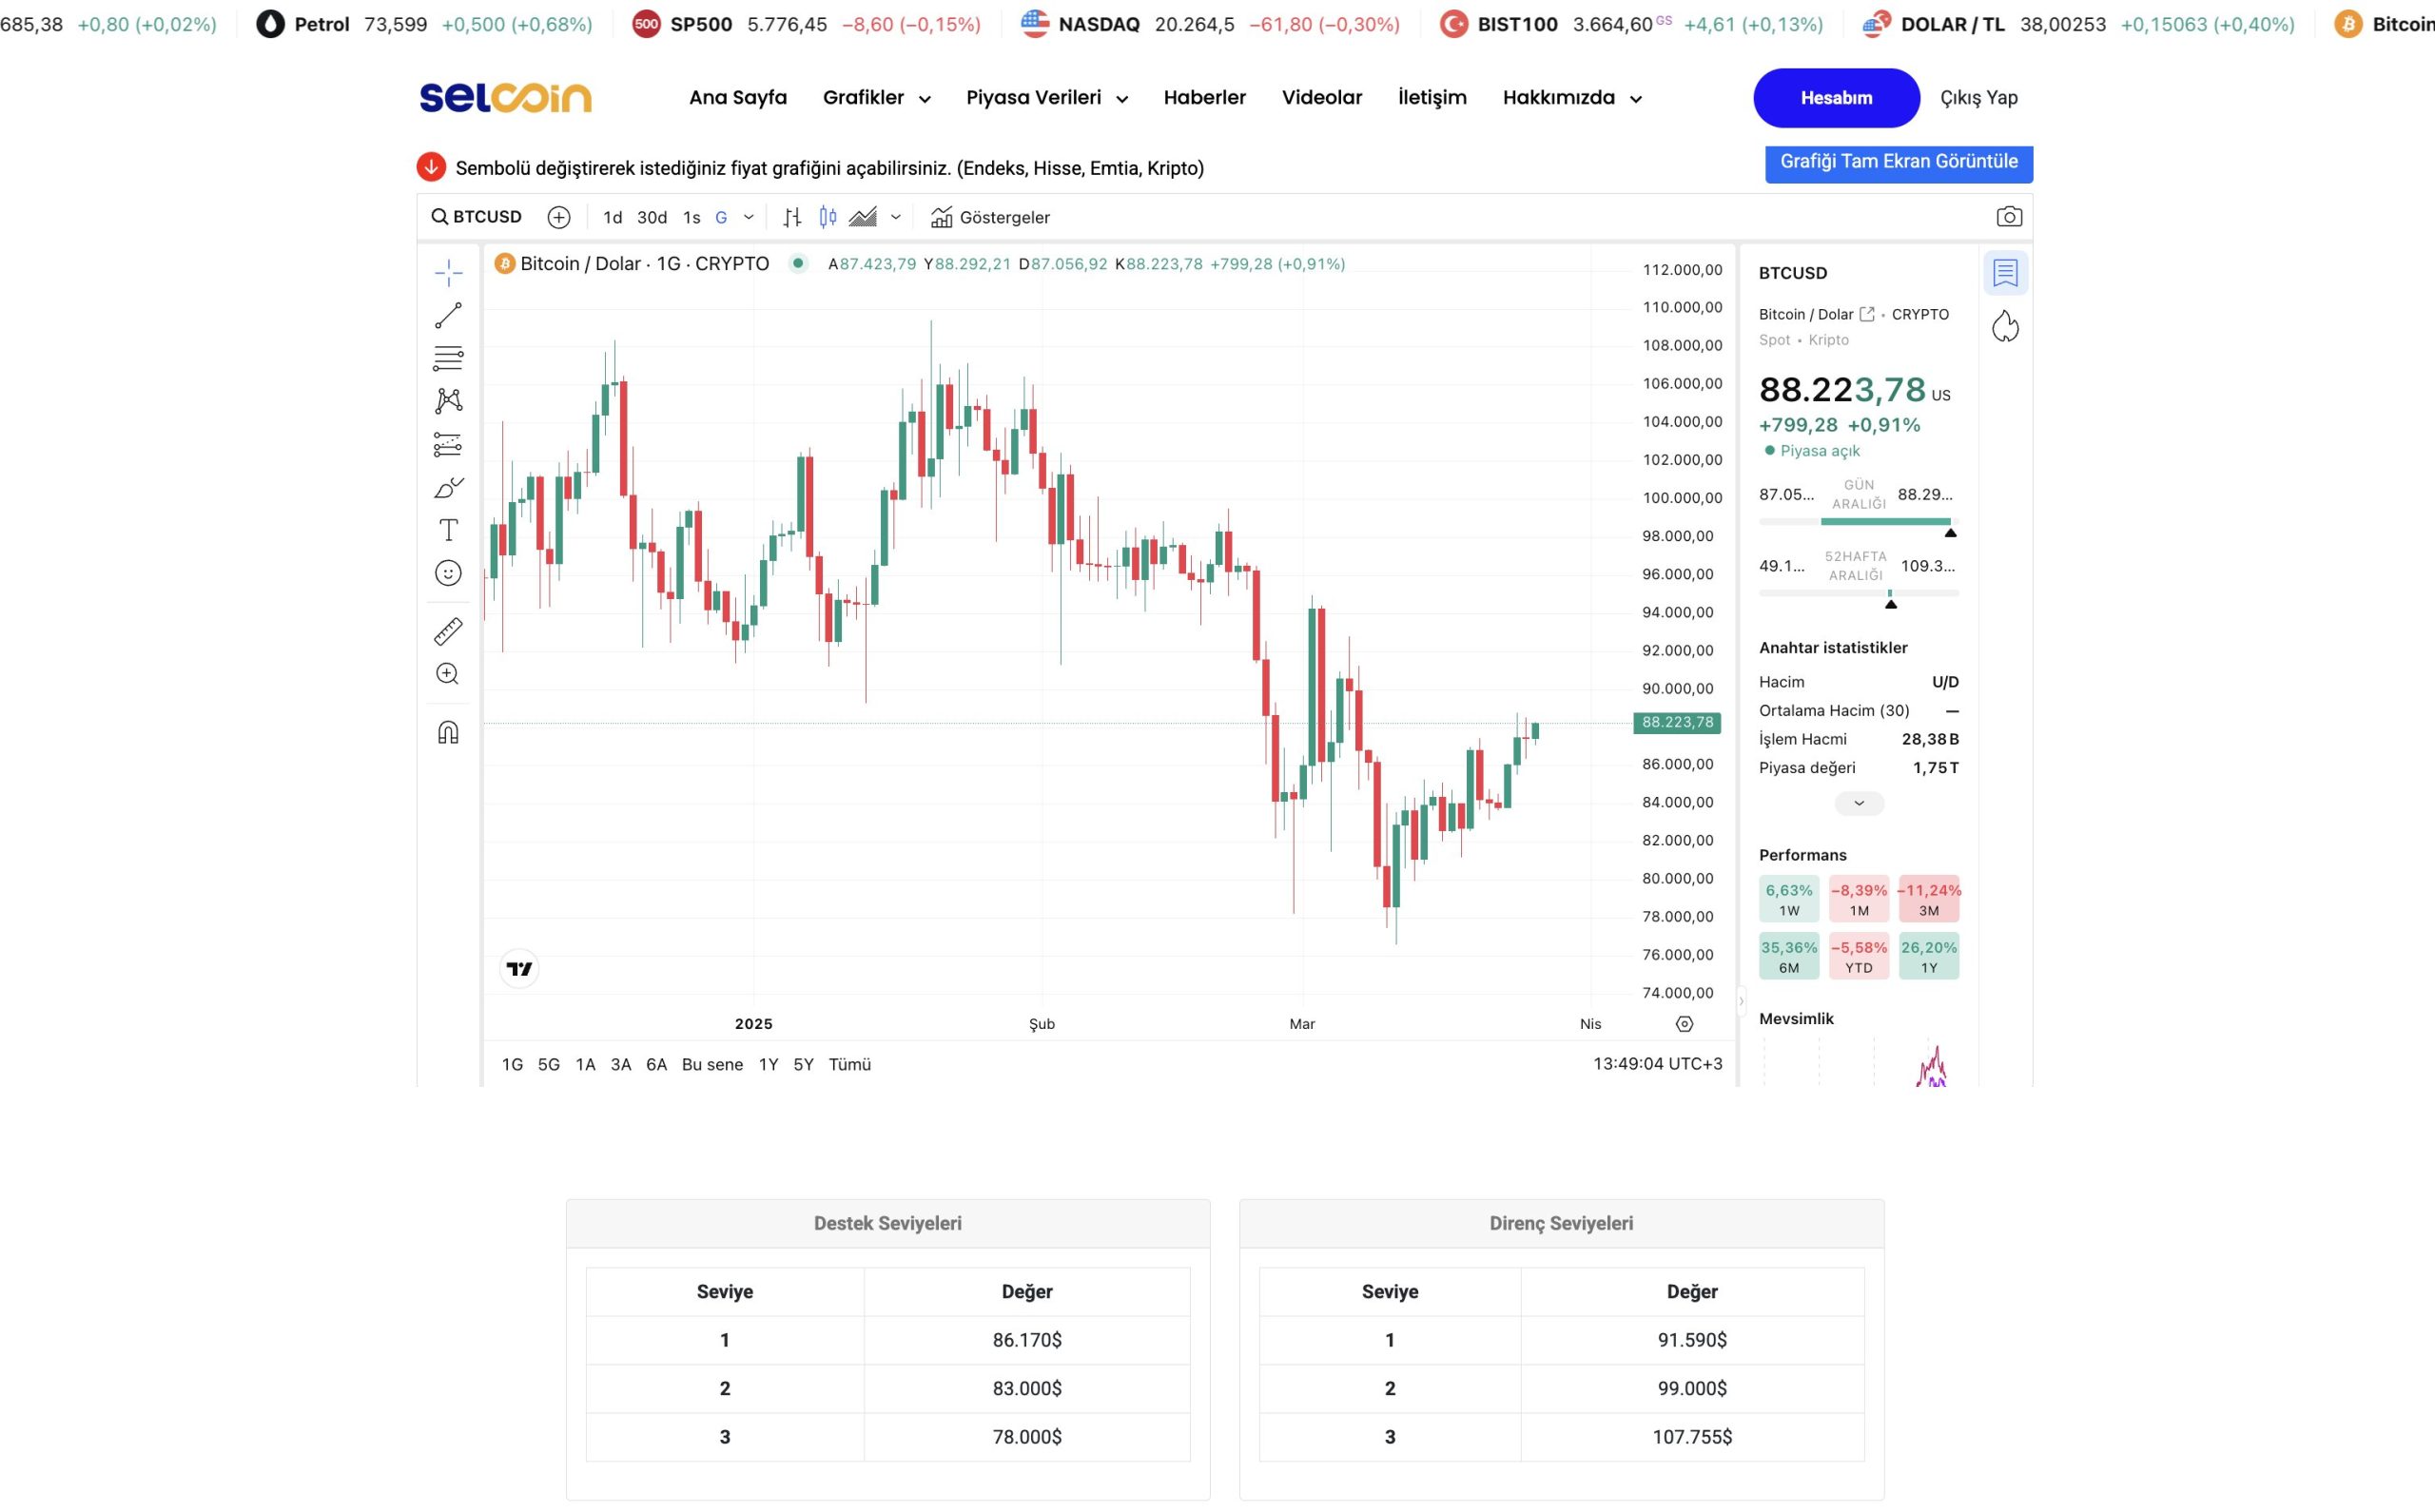This screenshot has width=2435, height=1512.
Task: Set chart range to Tümü
Action: [x=849, y=1064]
